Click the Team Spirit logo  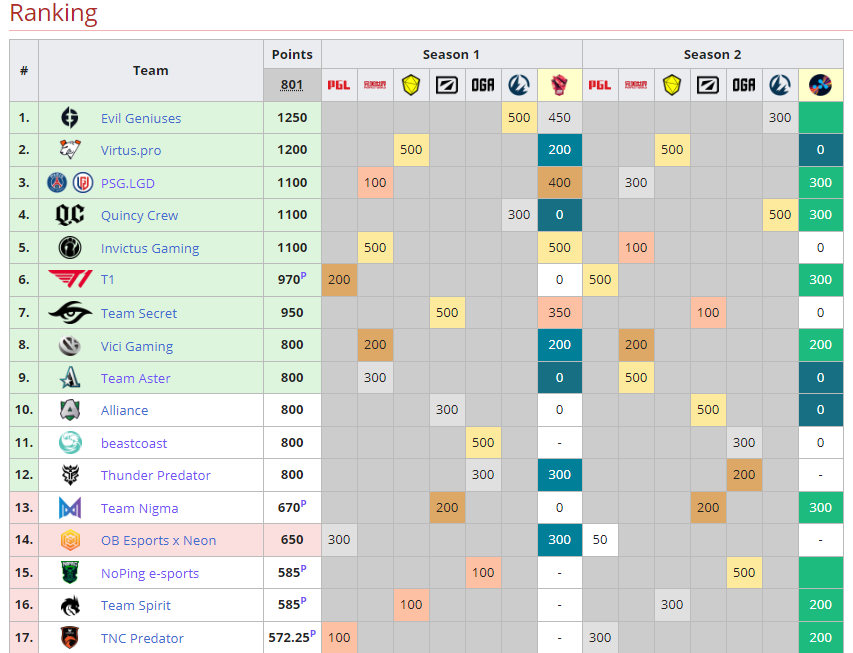70,605
